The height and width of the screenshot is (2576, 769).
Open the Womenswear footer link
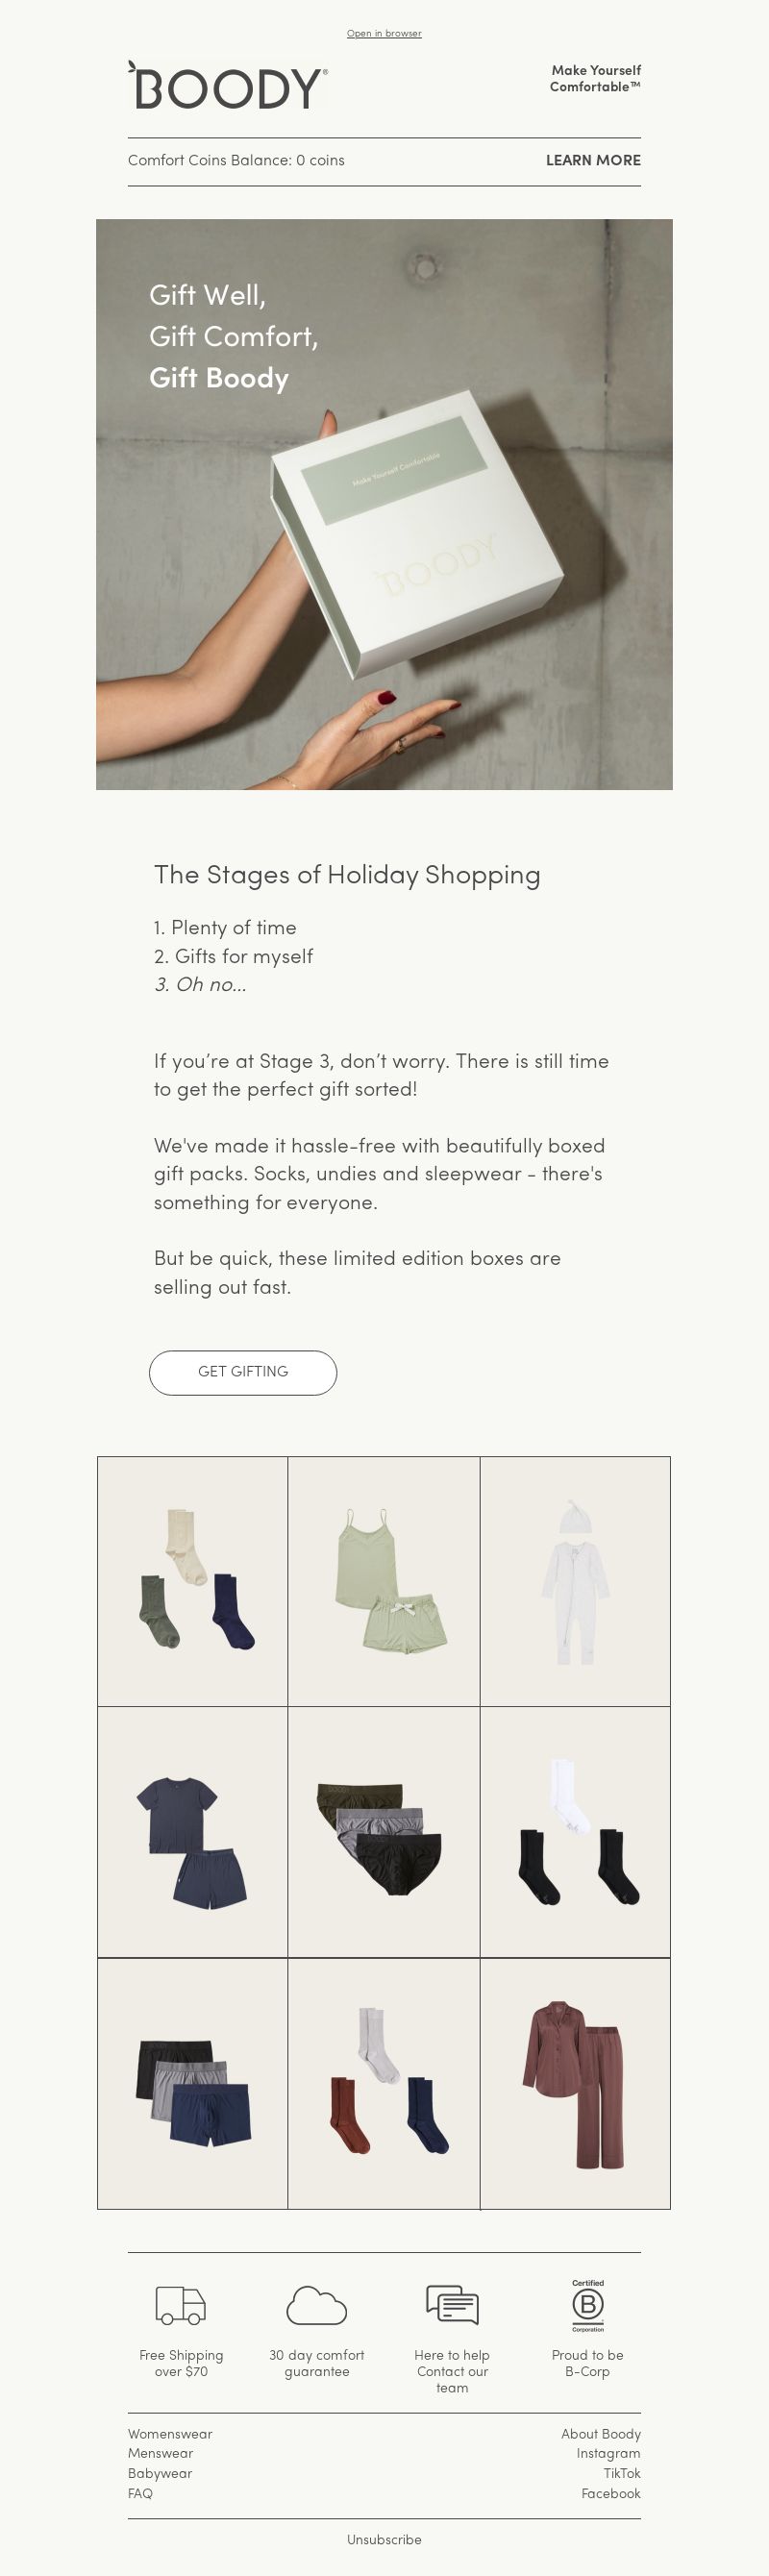tap(170, 2434)
